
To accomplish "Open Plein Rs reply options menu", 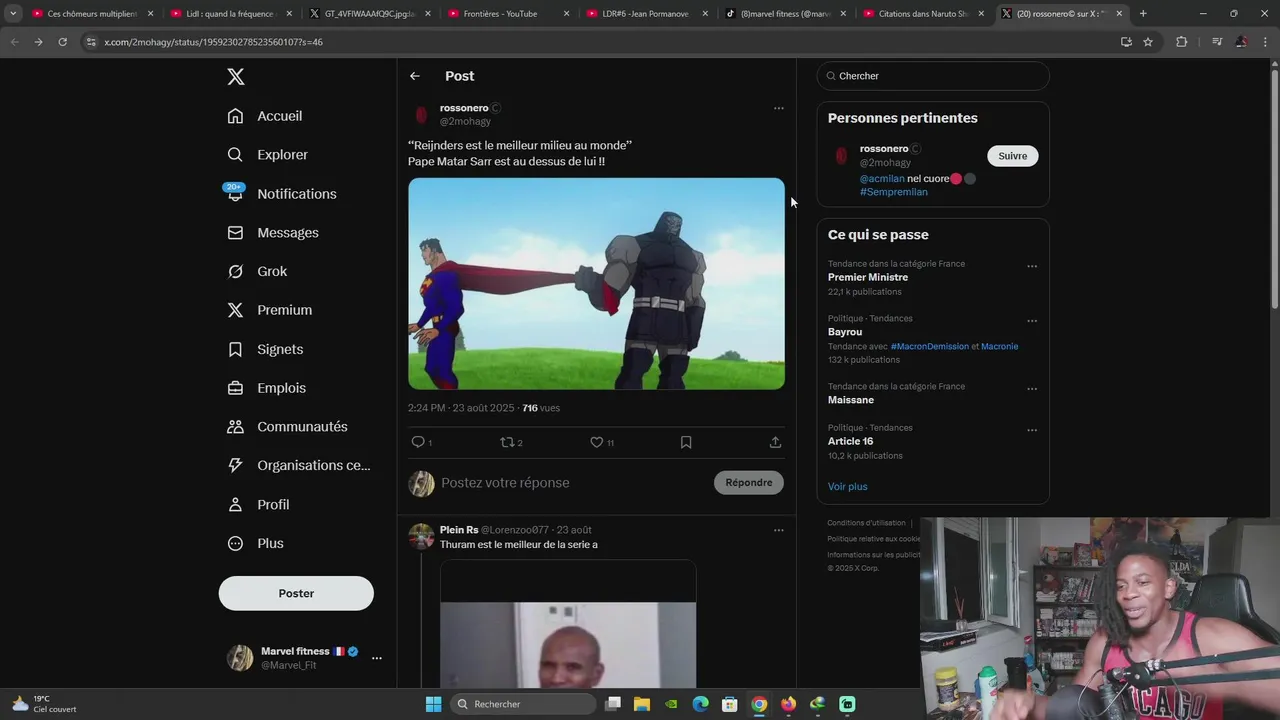I will [x=779, y=530].
